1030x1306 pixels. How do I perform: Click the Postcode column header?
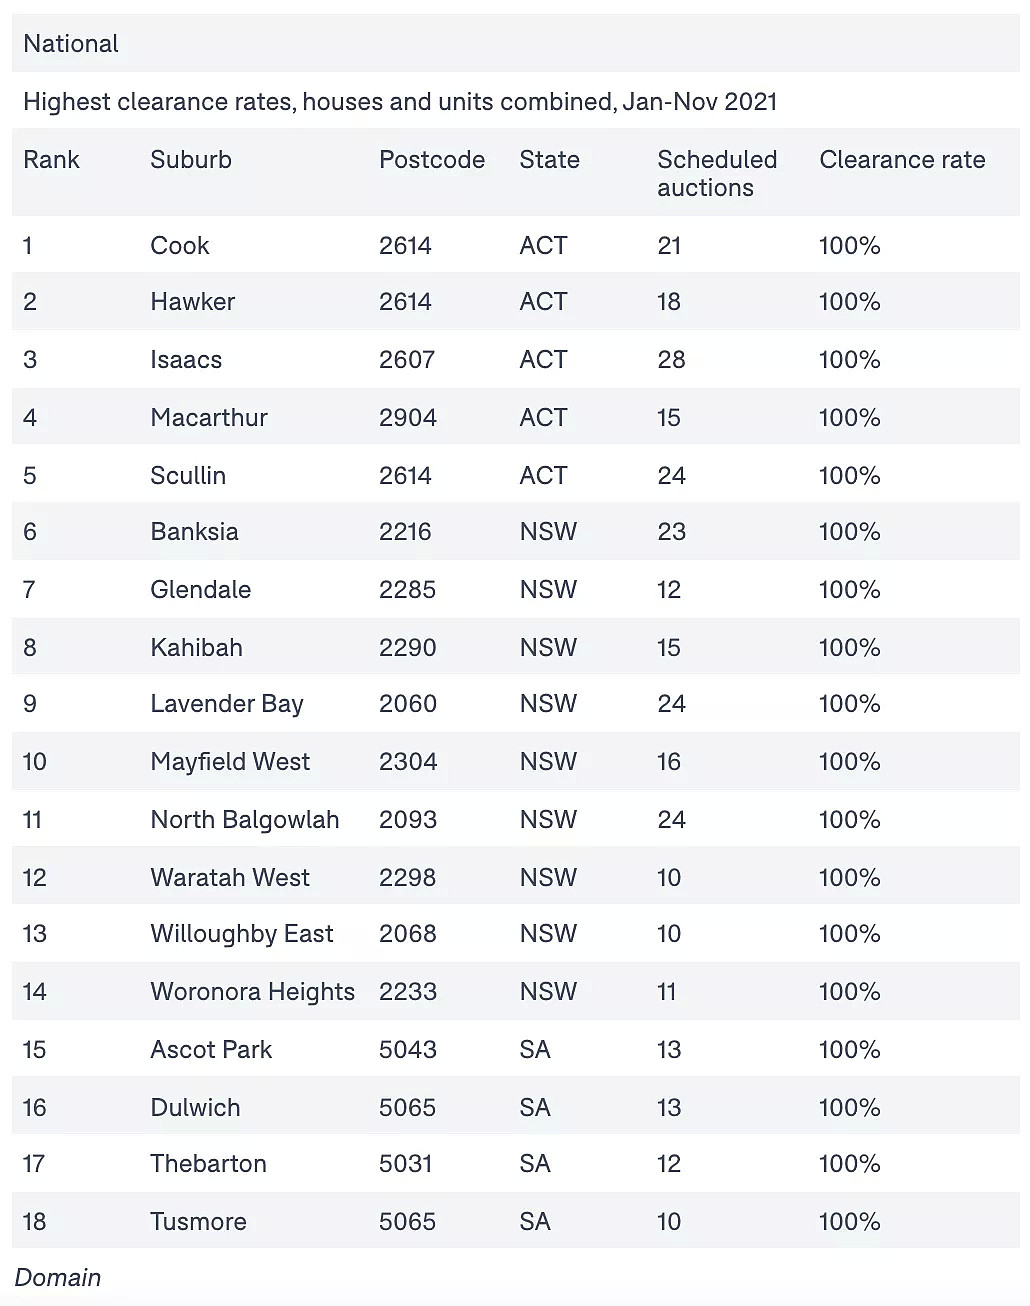click(x=432, y=160)
